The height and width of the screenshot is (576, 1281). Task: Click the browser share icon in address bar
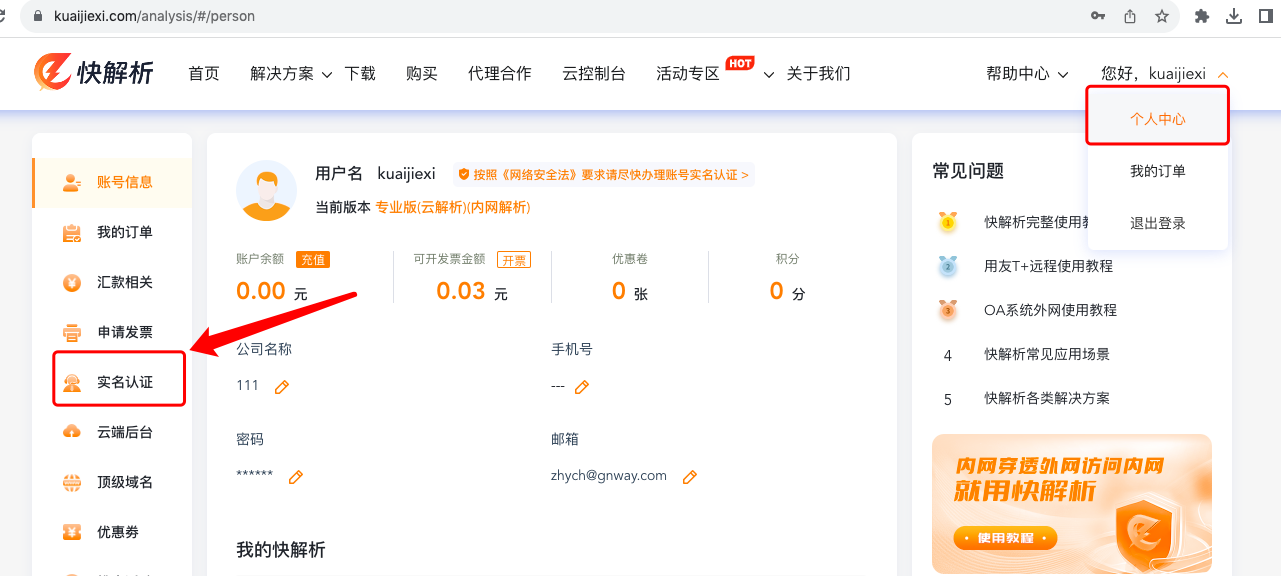pyautogui.click(x=1130, y=16)
